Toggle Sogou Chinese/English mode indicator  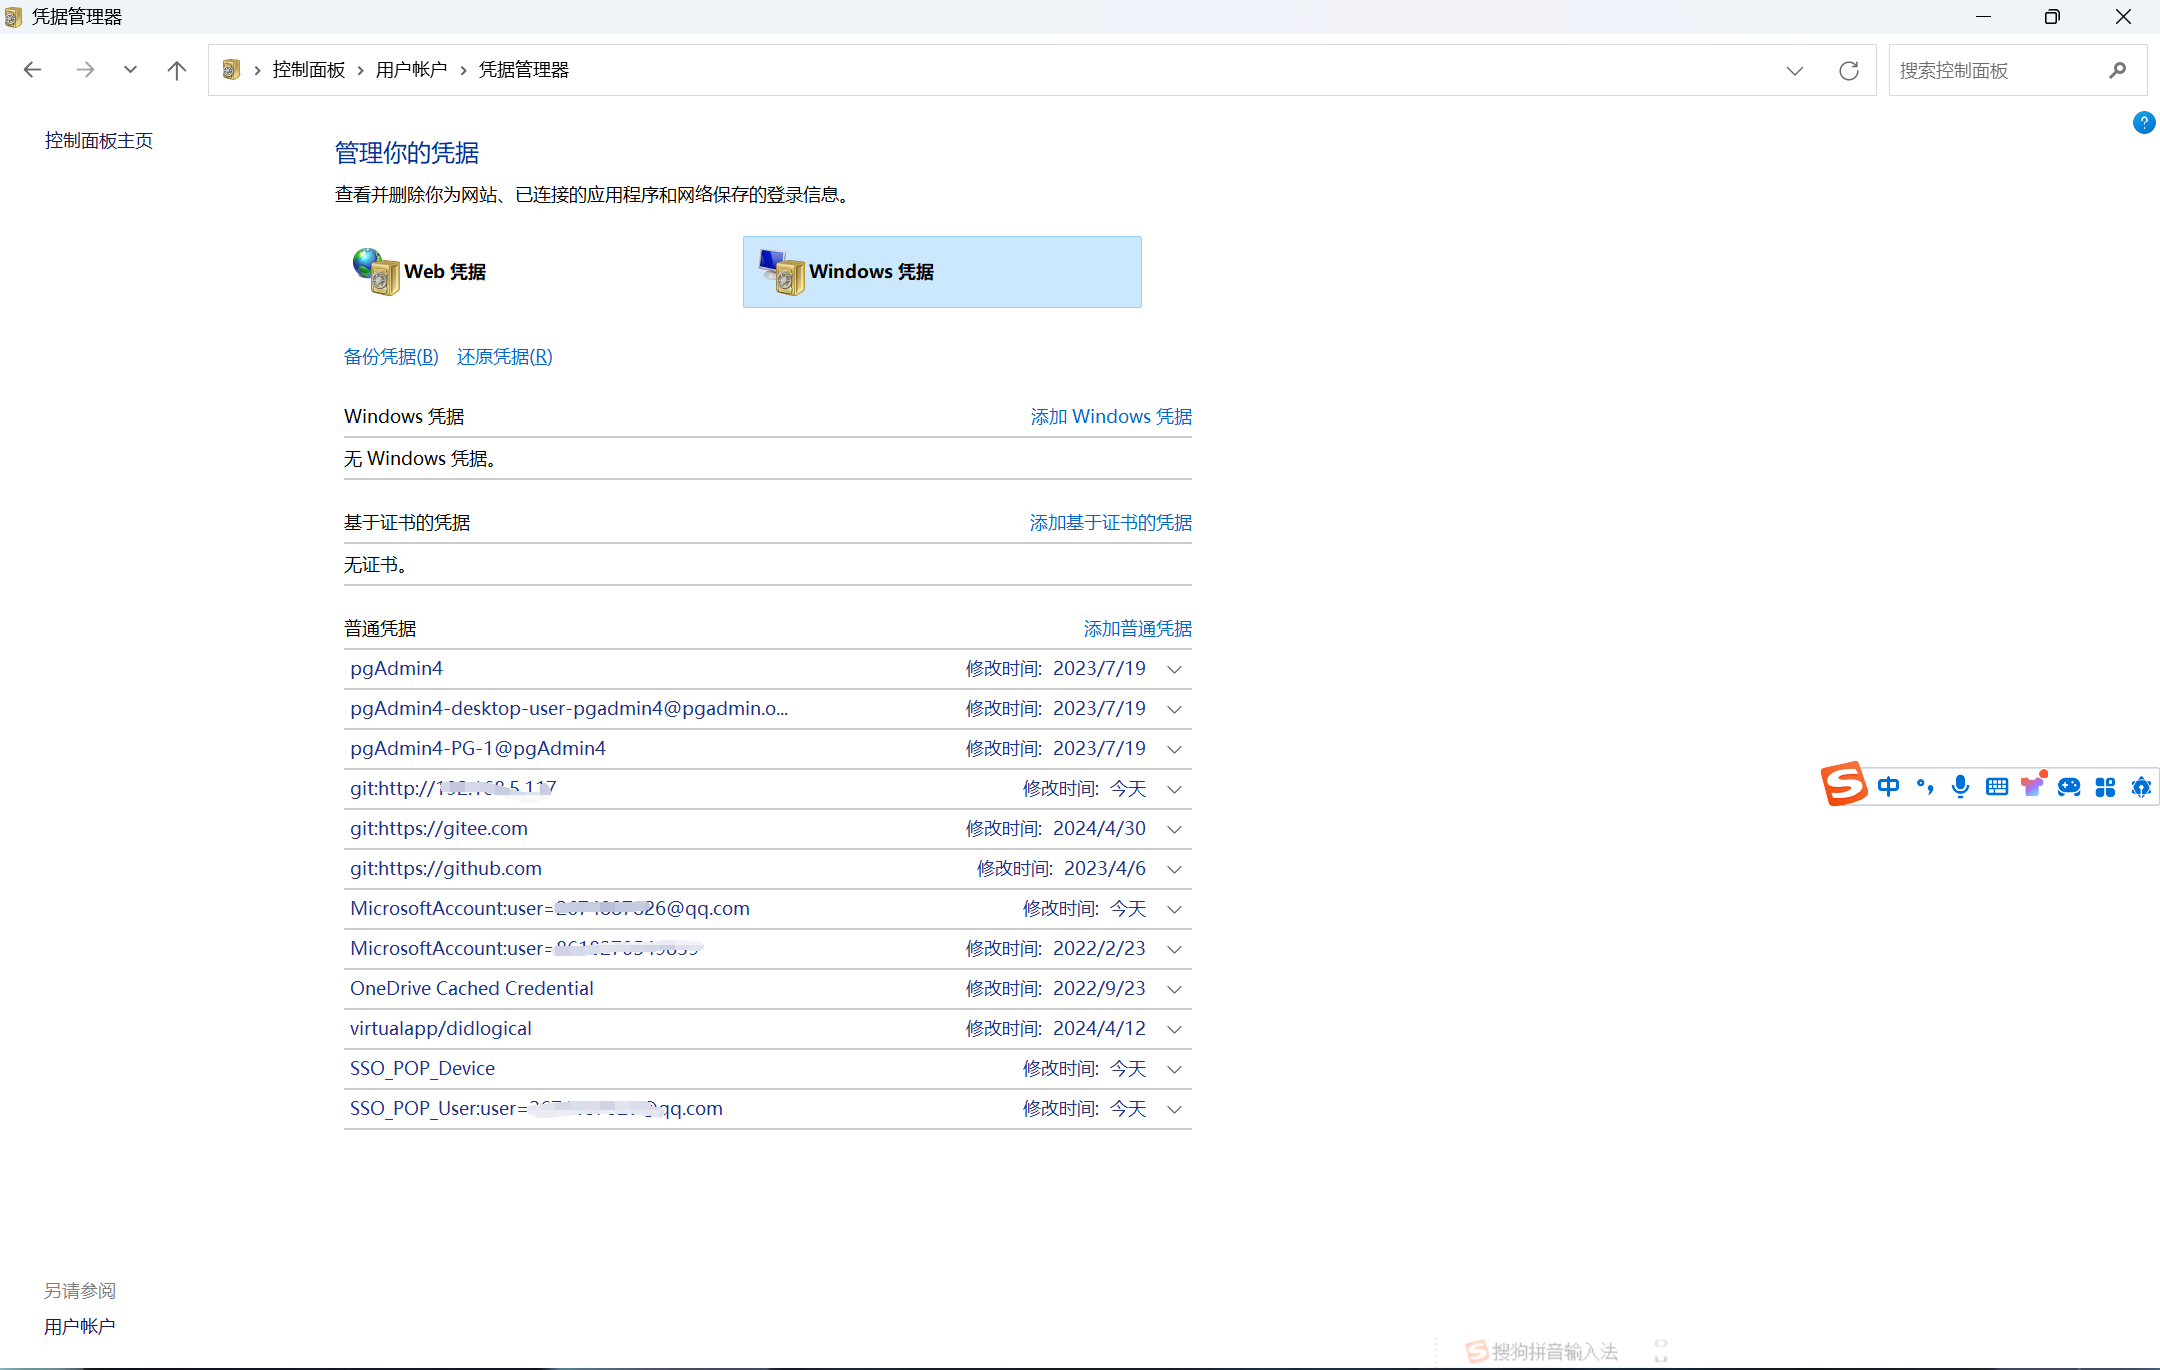pyautogui.click(x=1888, y=787)
